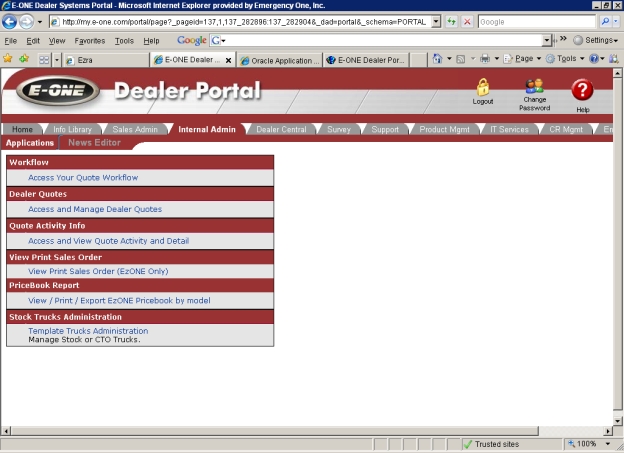624x453 pixels.
Task: Click the browser Forward arrow
Action: (26, 21)
